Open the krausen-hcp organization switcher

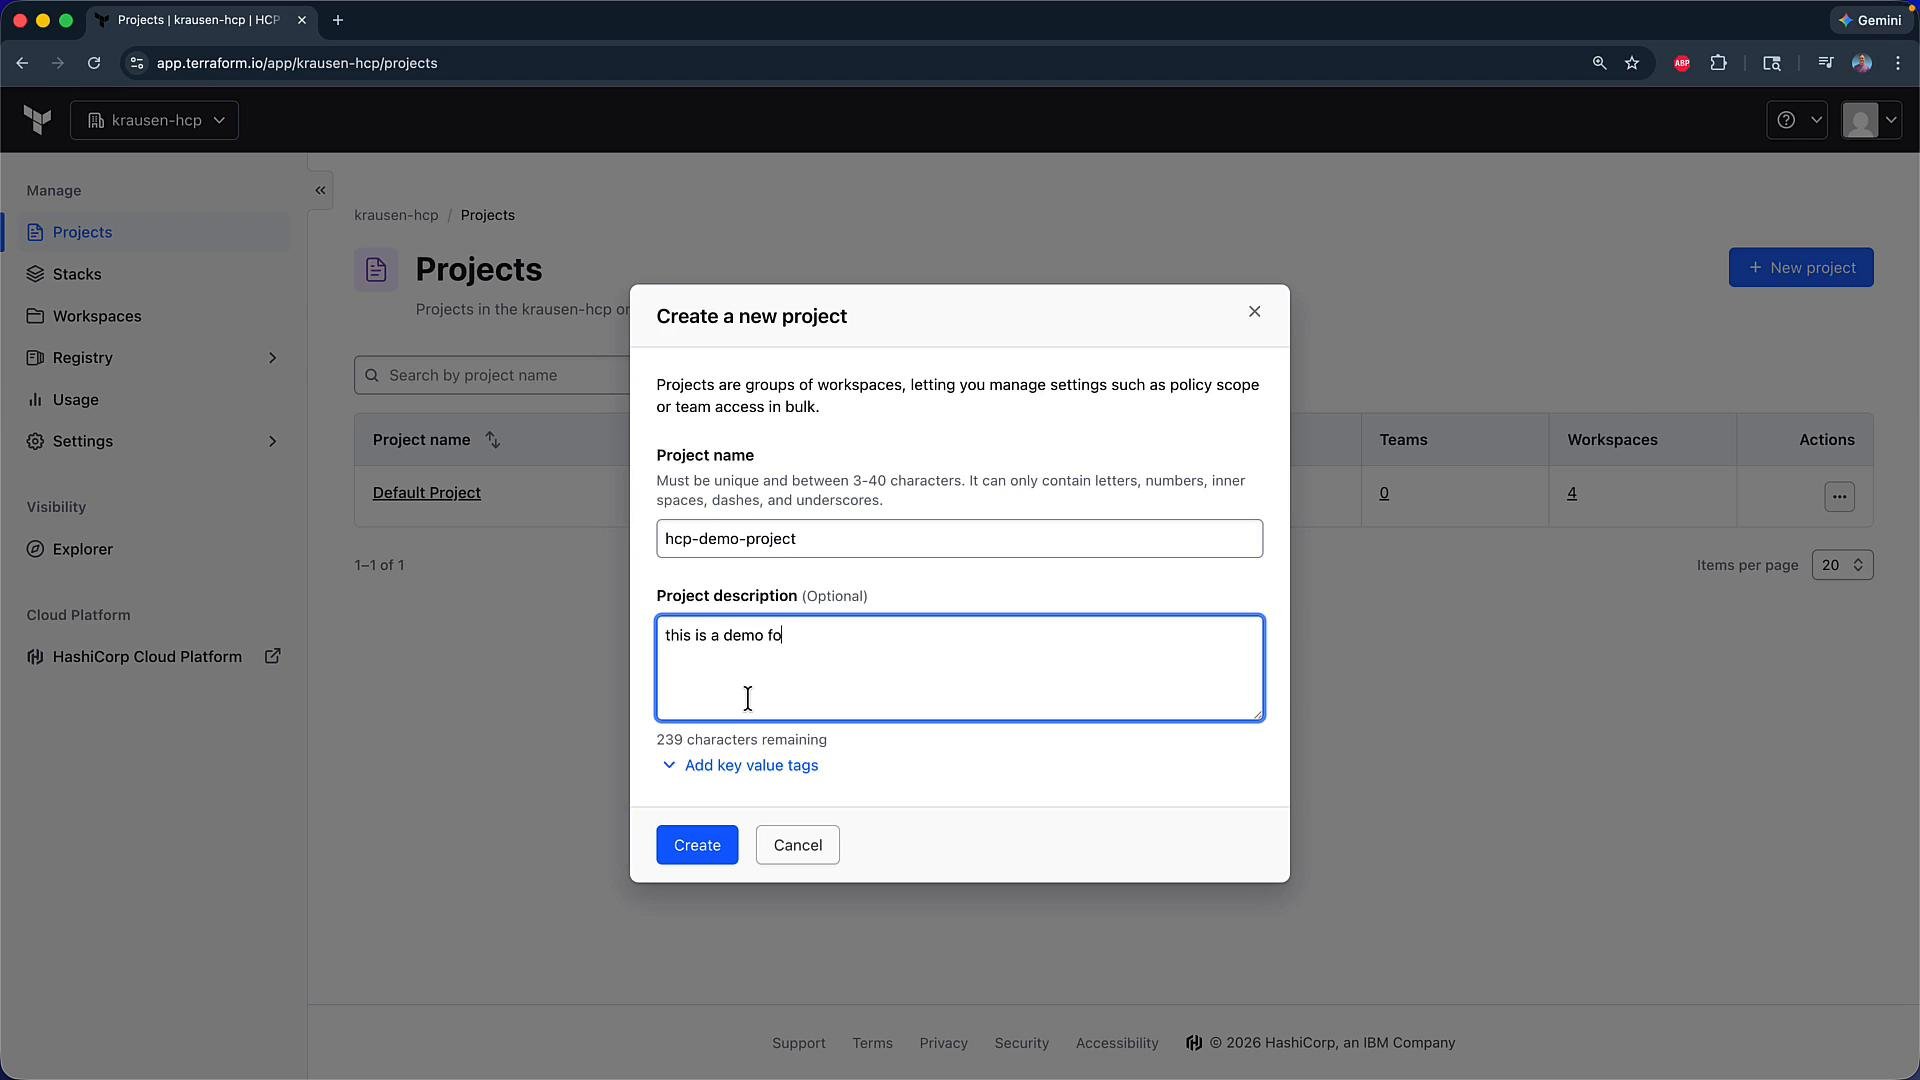click(x=155, y=120)
